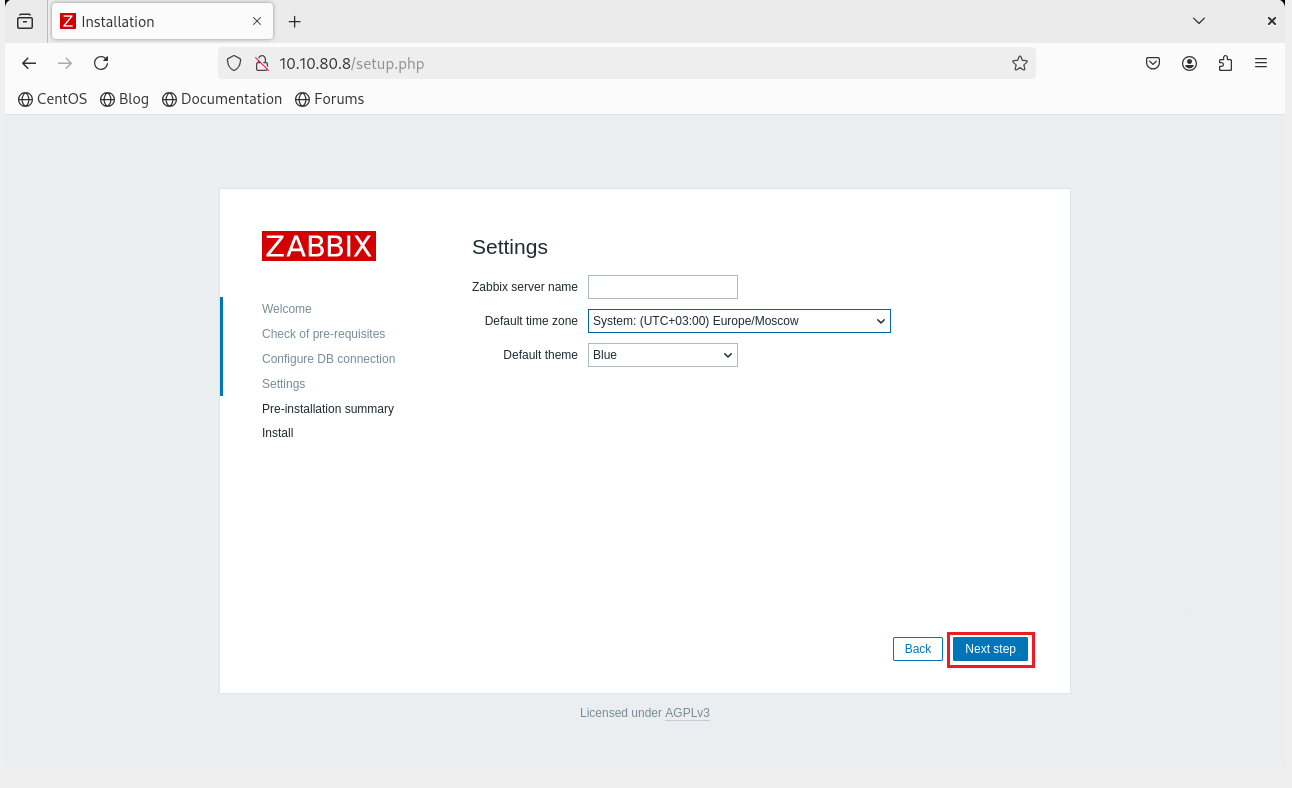Image resolution: width=1292 pixels, height=788 pixels.
Task: Click the Next step button
Action: [x=990, y=649]
